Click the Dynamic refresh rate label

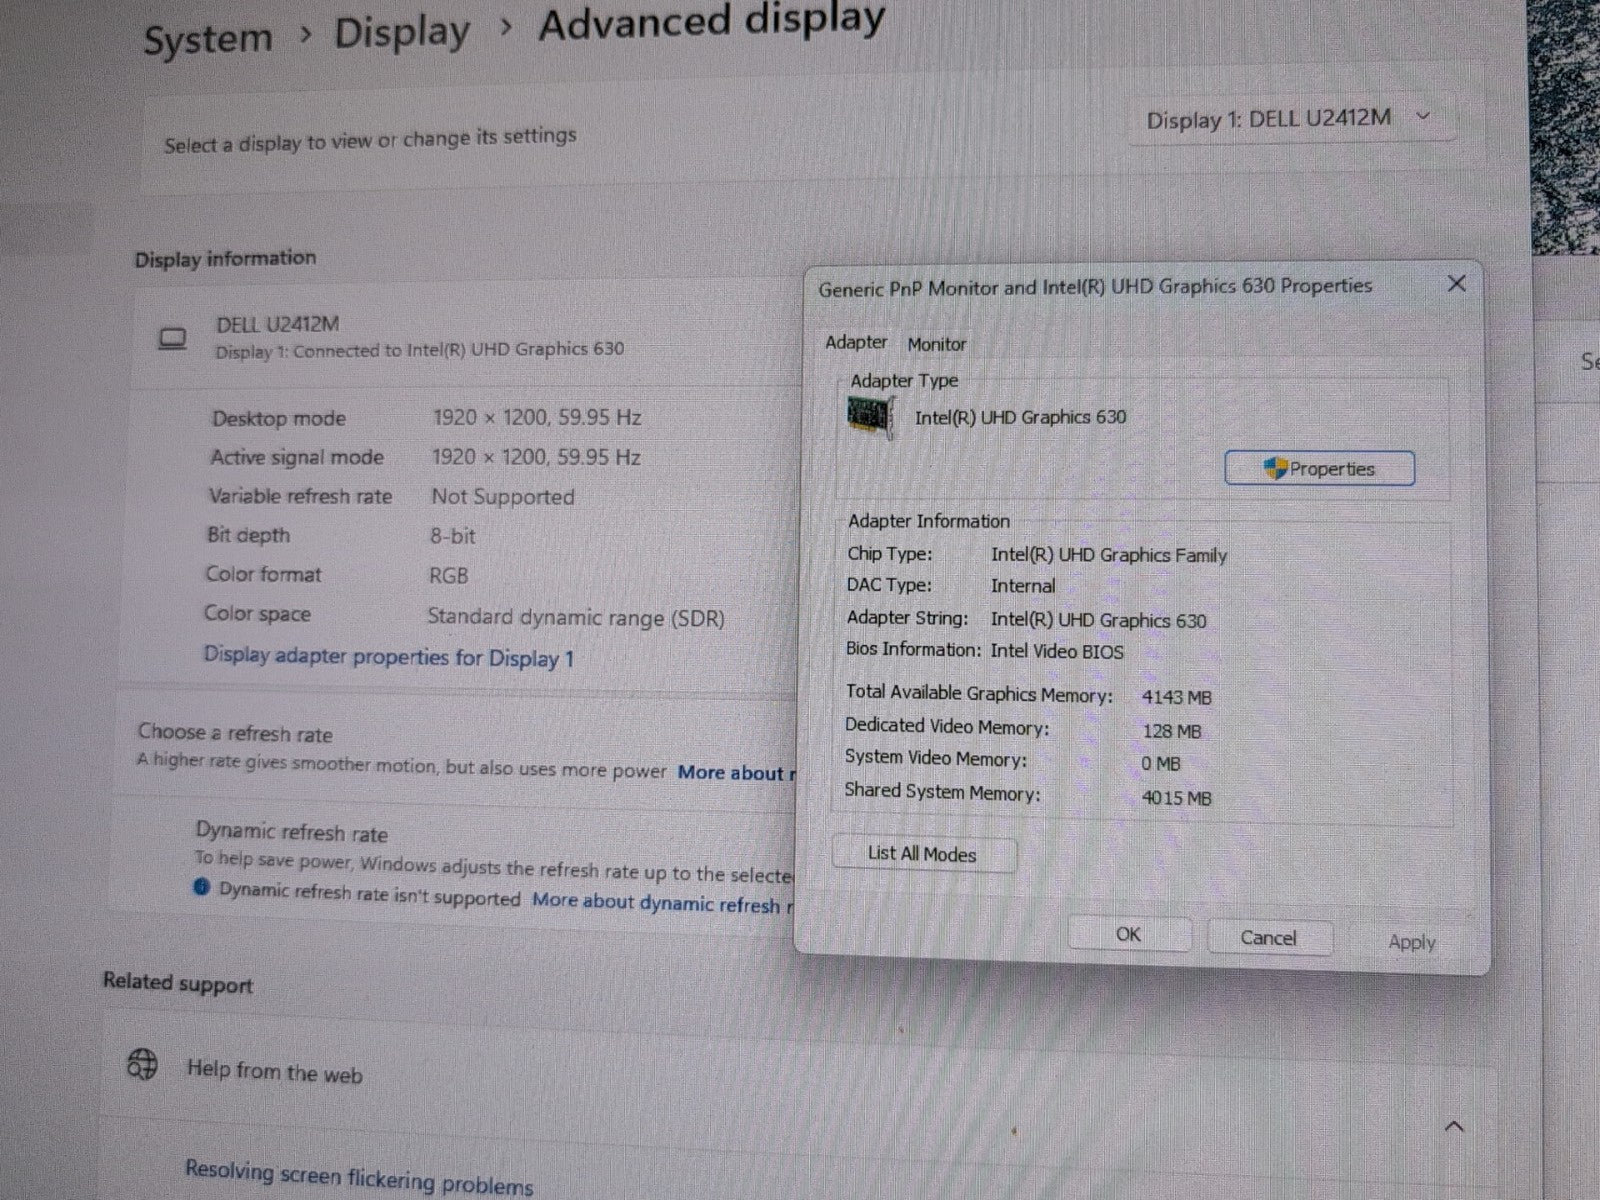pos(292,832)
